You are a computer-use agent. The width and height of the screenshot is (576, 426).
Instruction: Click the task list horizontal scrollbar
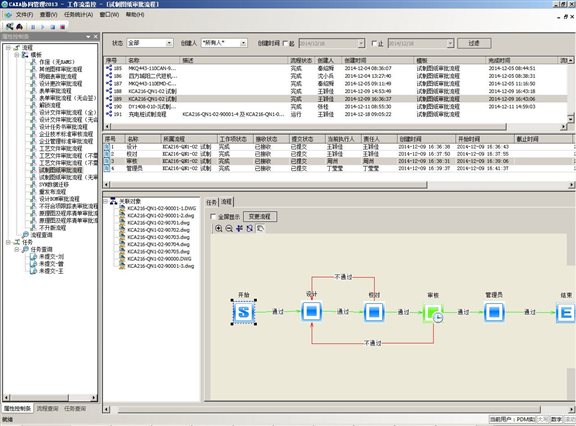[339, 185]
